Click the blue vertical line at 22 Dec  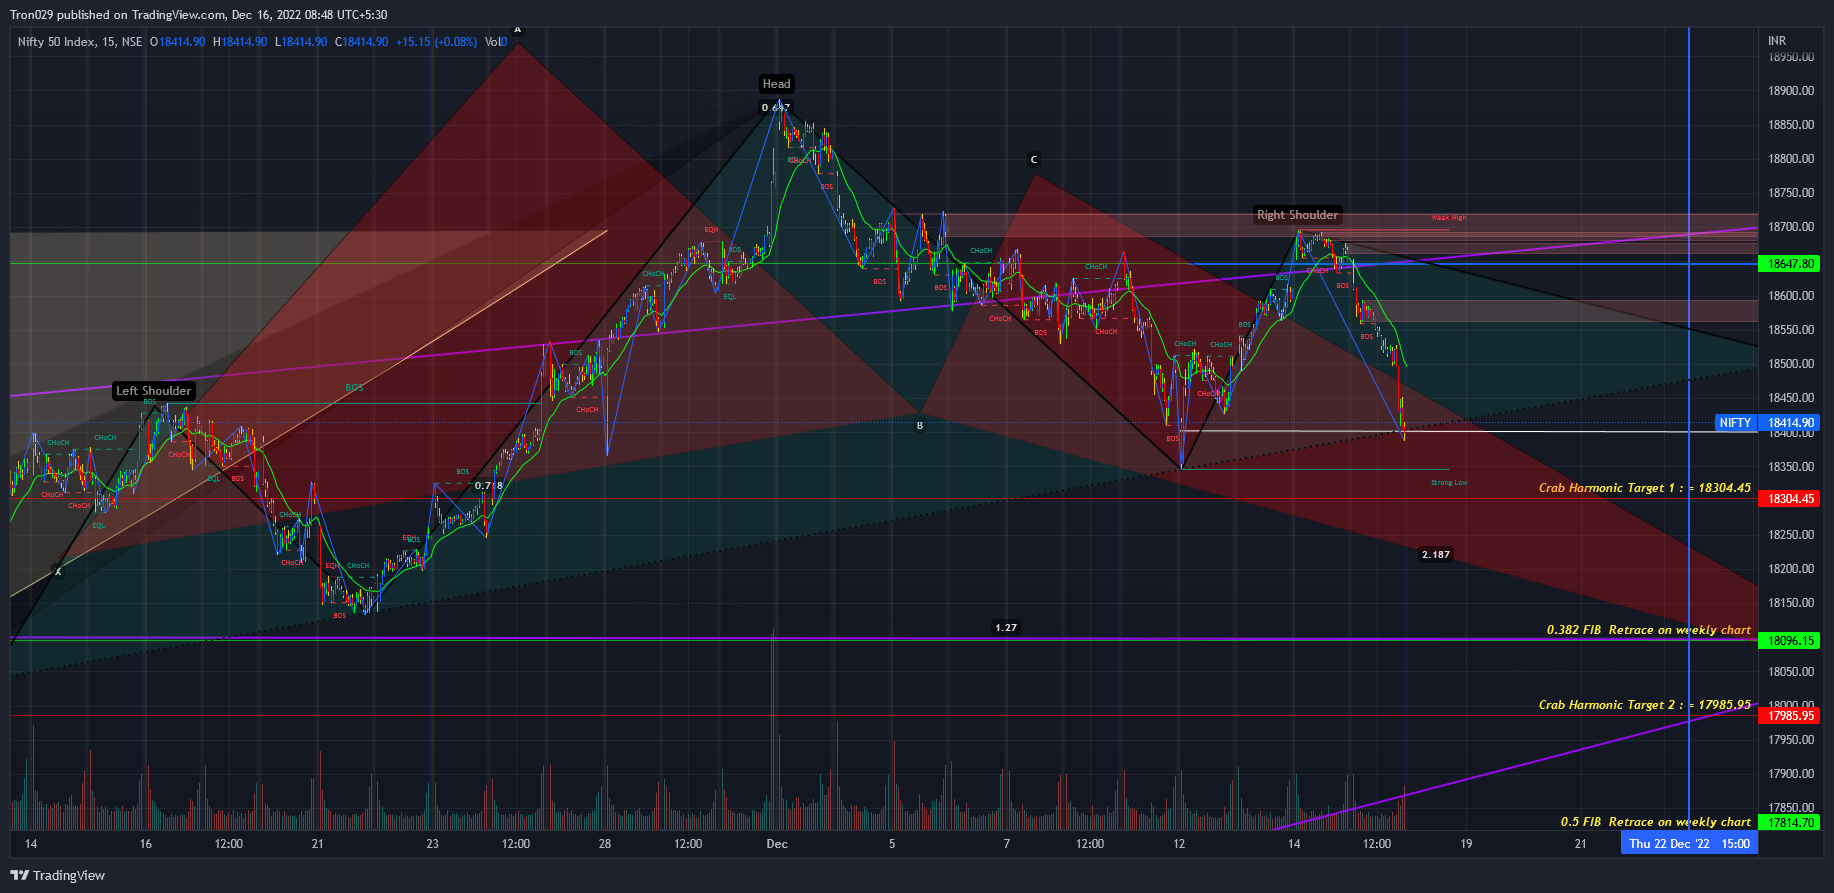(x=1689, y=430)
